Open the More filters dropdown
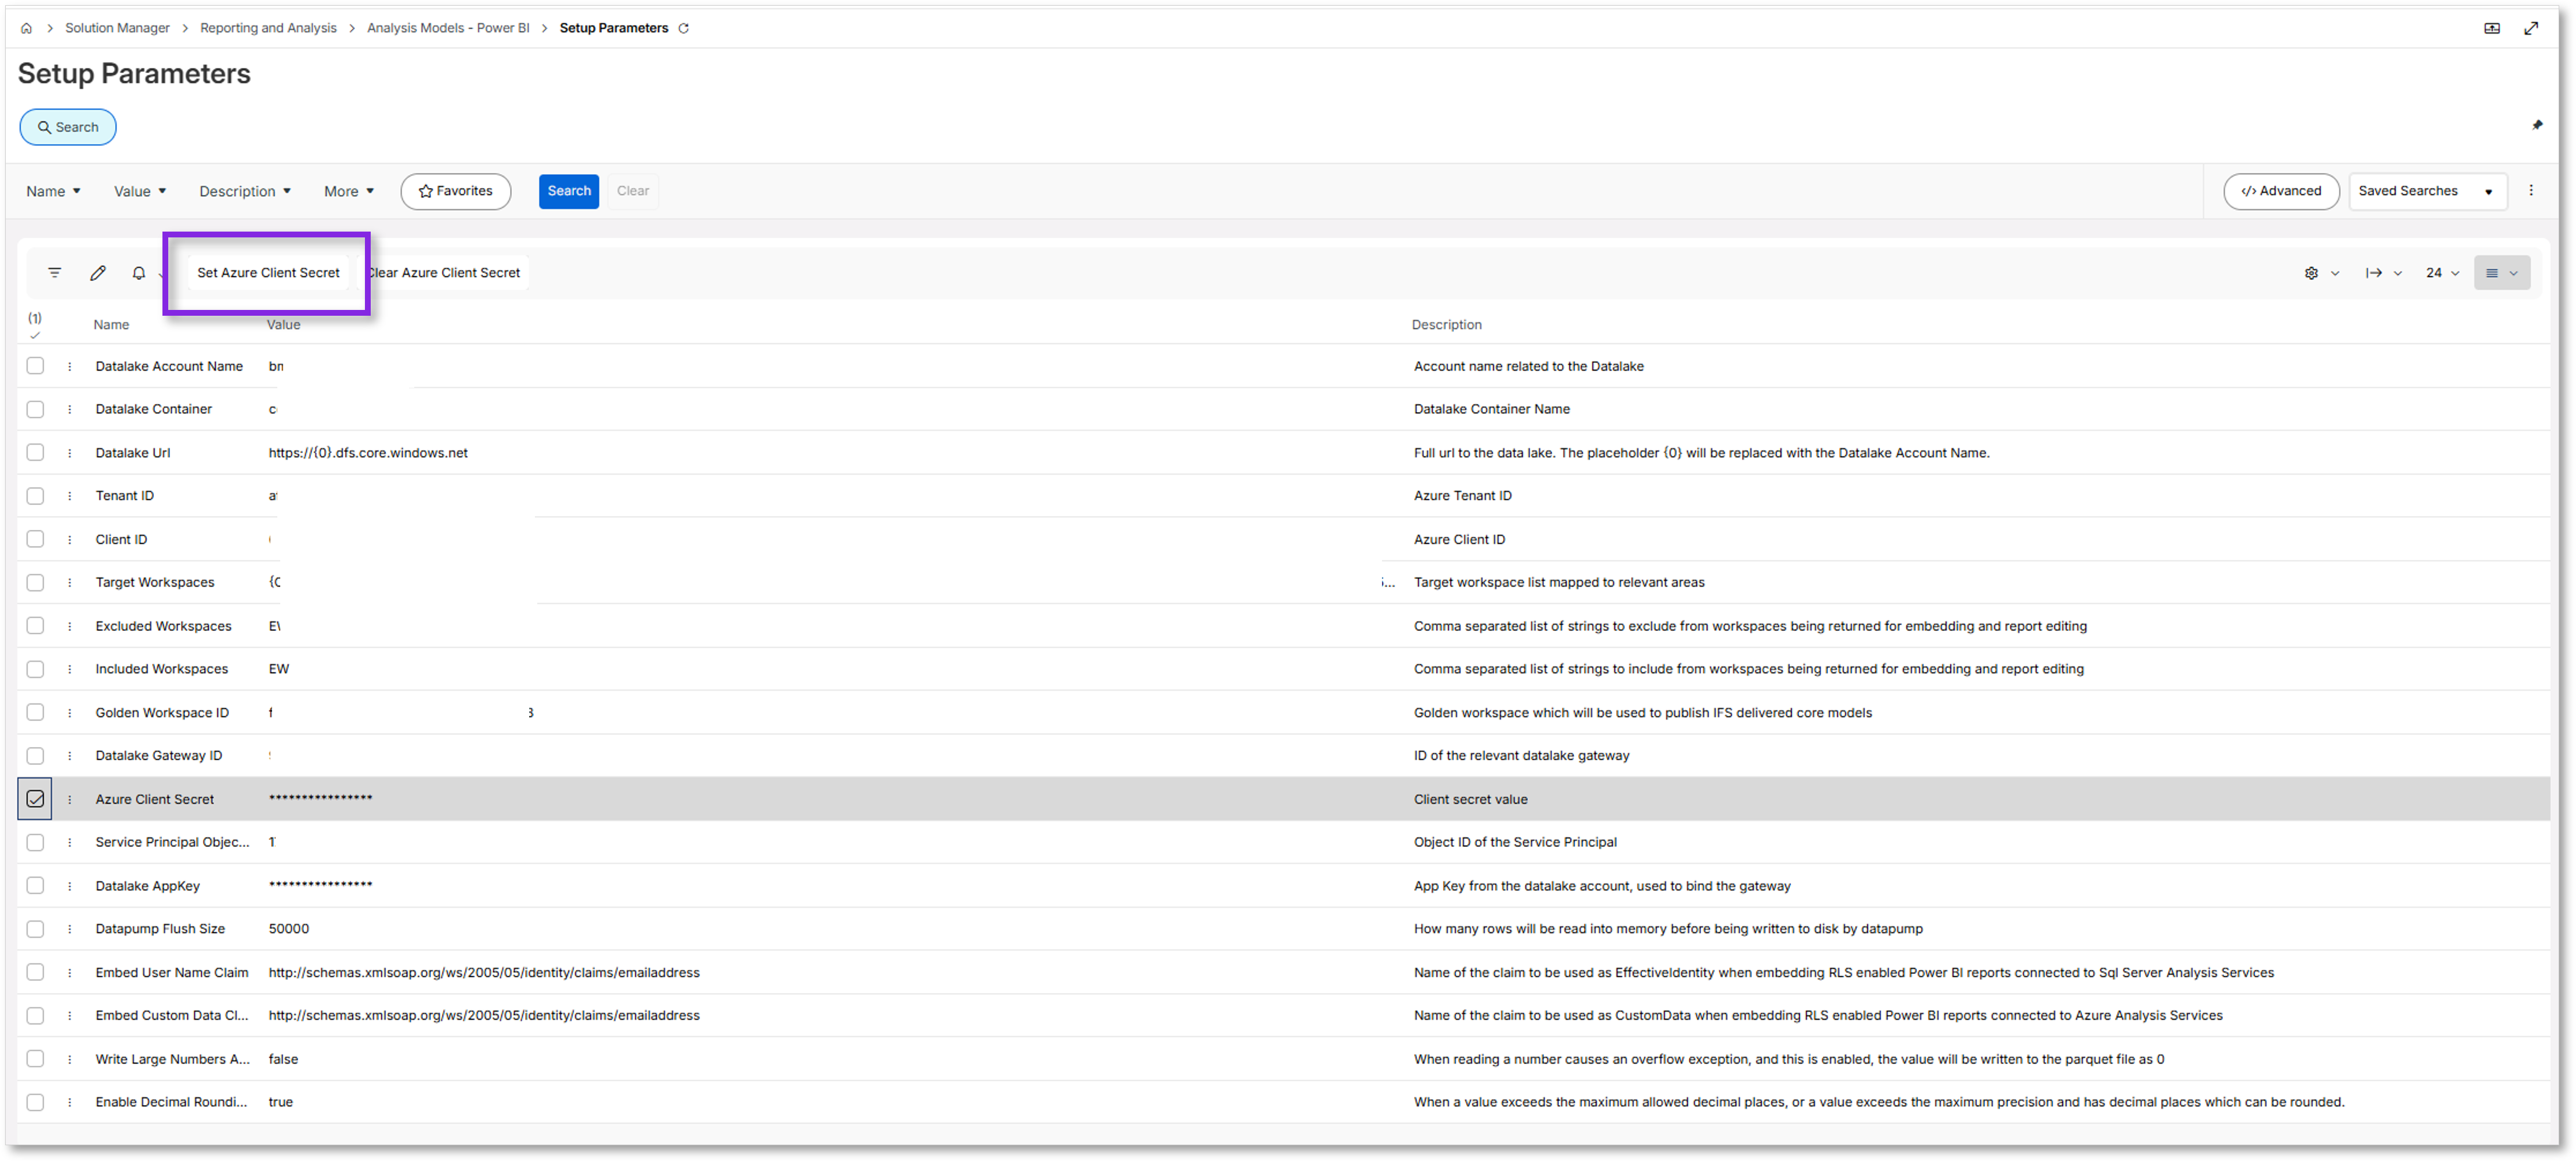 349,191
